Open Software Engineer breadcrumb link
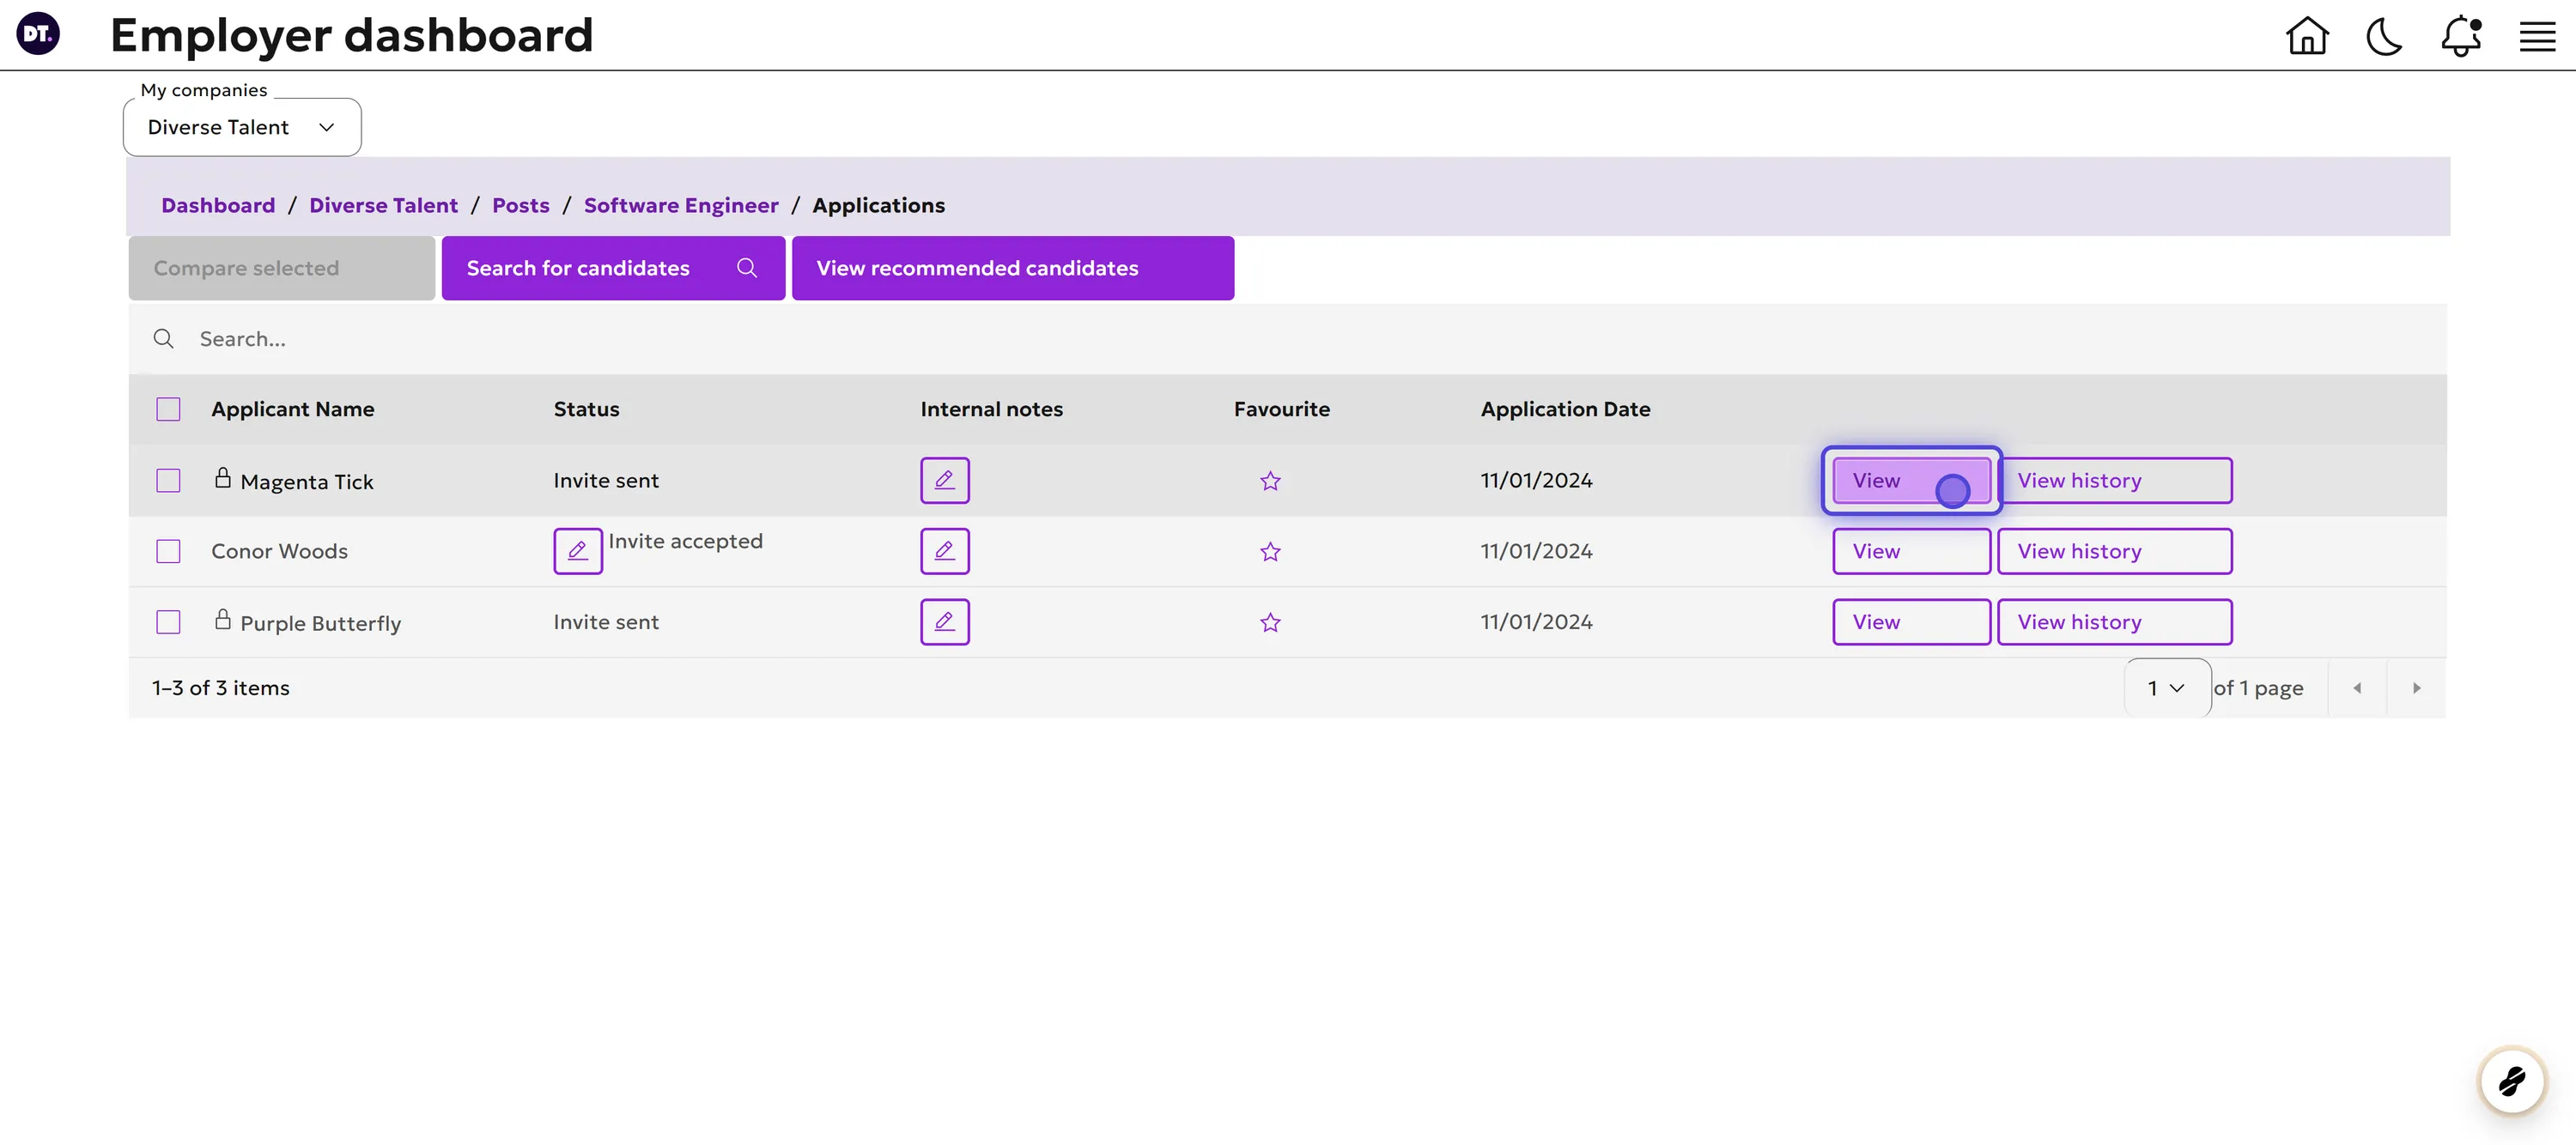The width and height of the screenshot is (2576, 1145). tap(681, 205)
